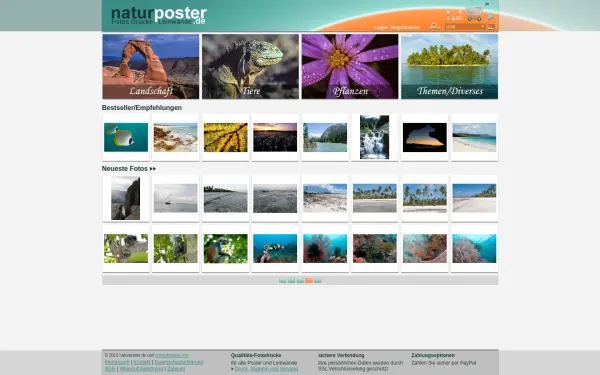Image resolution: width=600 pixels, height=375 pixels.
Task: Open the Druck, Material und Versand link
Action: pos(266,369)
